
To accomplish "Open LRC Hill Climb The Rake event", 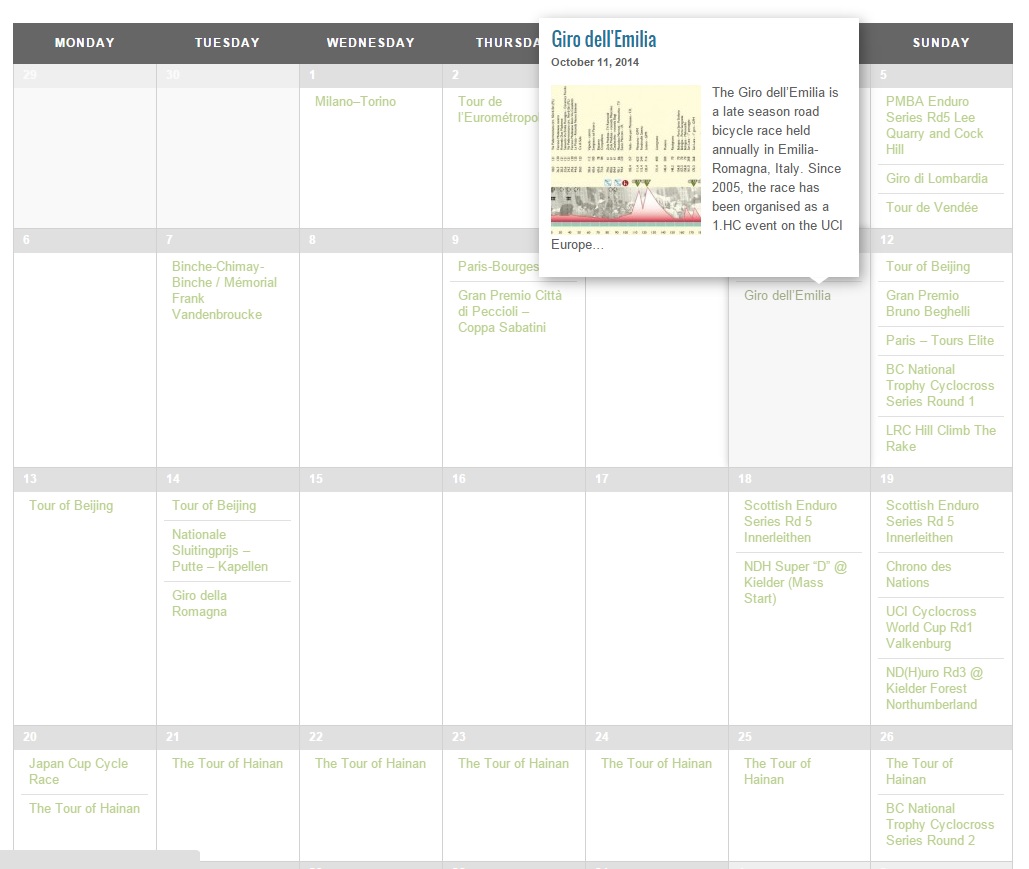I will (x=940, y=438).
